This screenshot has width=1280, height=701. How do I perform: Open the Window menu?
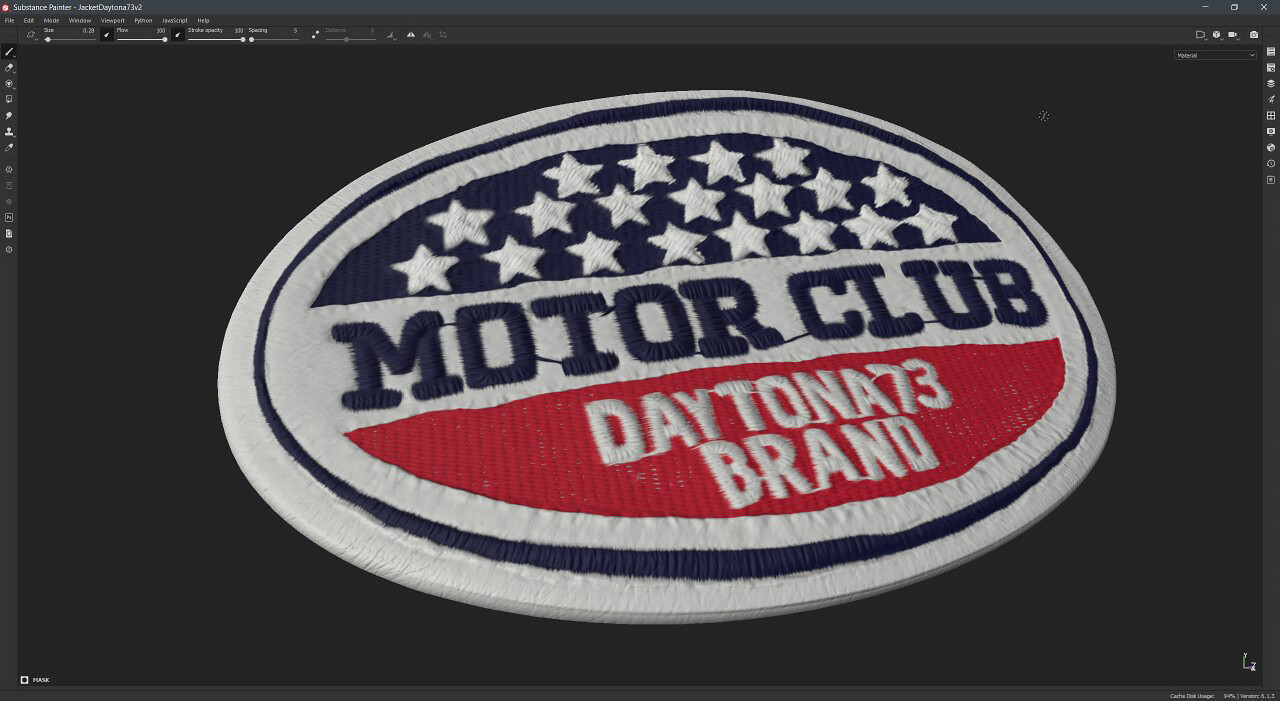click(80, 20)
